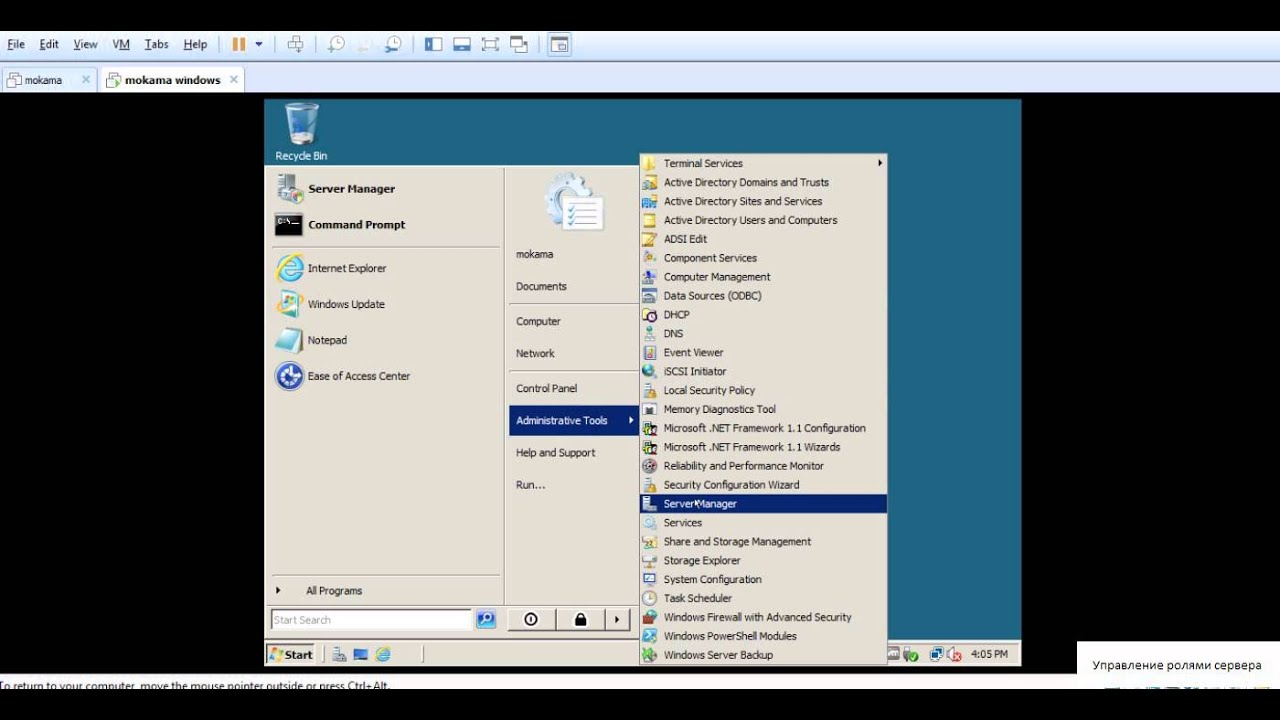Image resolution: width=1280 pixels, height=720 pixels.
Task: Open Microsoft .NET Framework 1.1 Configuration
Action: 763,428
